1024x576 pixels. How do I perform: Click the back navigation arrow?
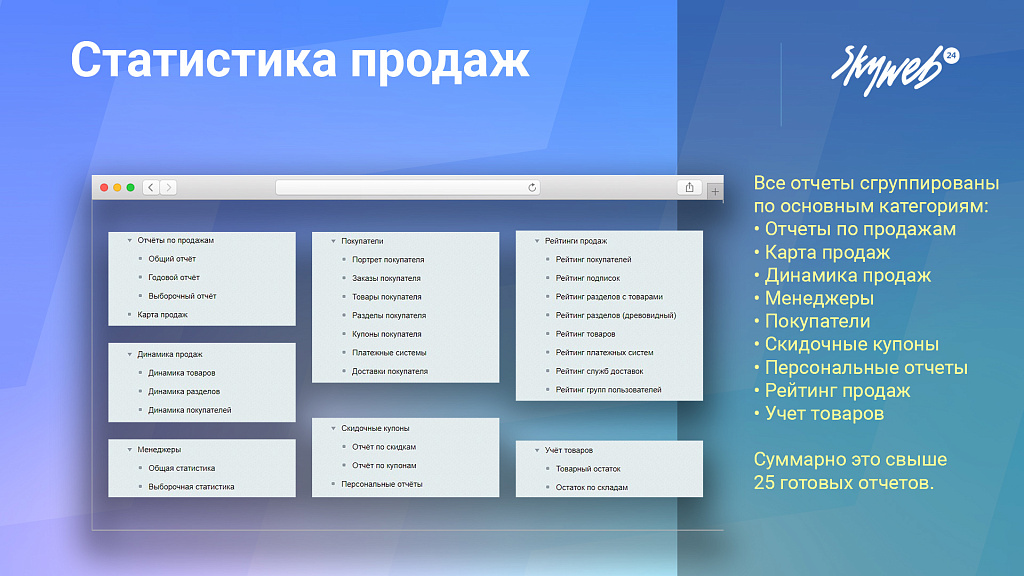click(x=150, y=187)
